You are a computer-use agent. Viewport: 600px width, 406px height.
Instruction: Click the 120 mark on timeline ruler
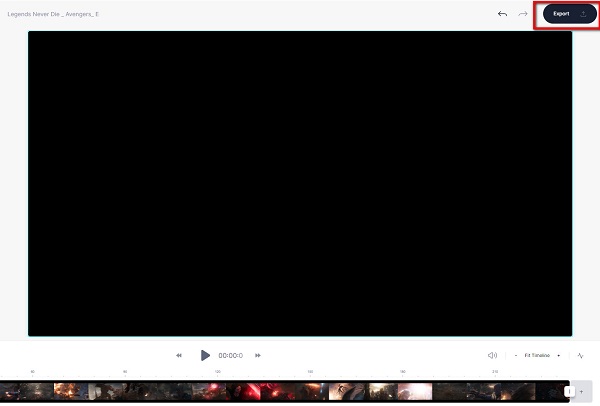[218, 372]
